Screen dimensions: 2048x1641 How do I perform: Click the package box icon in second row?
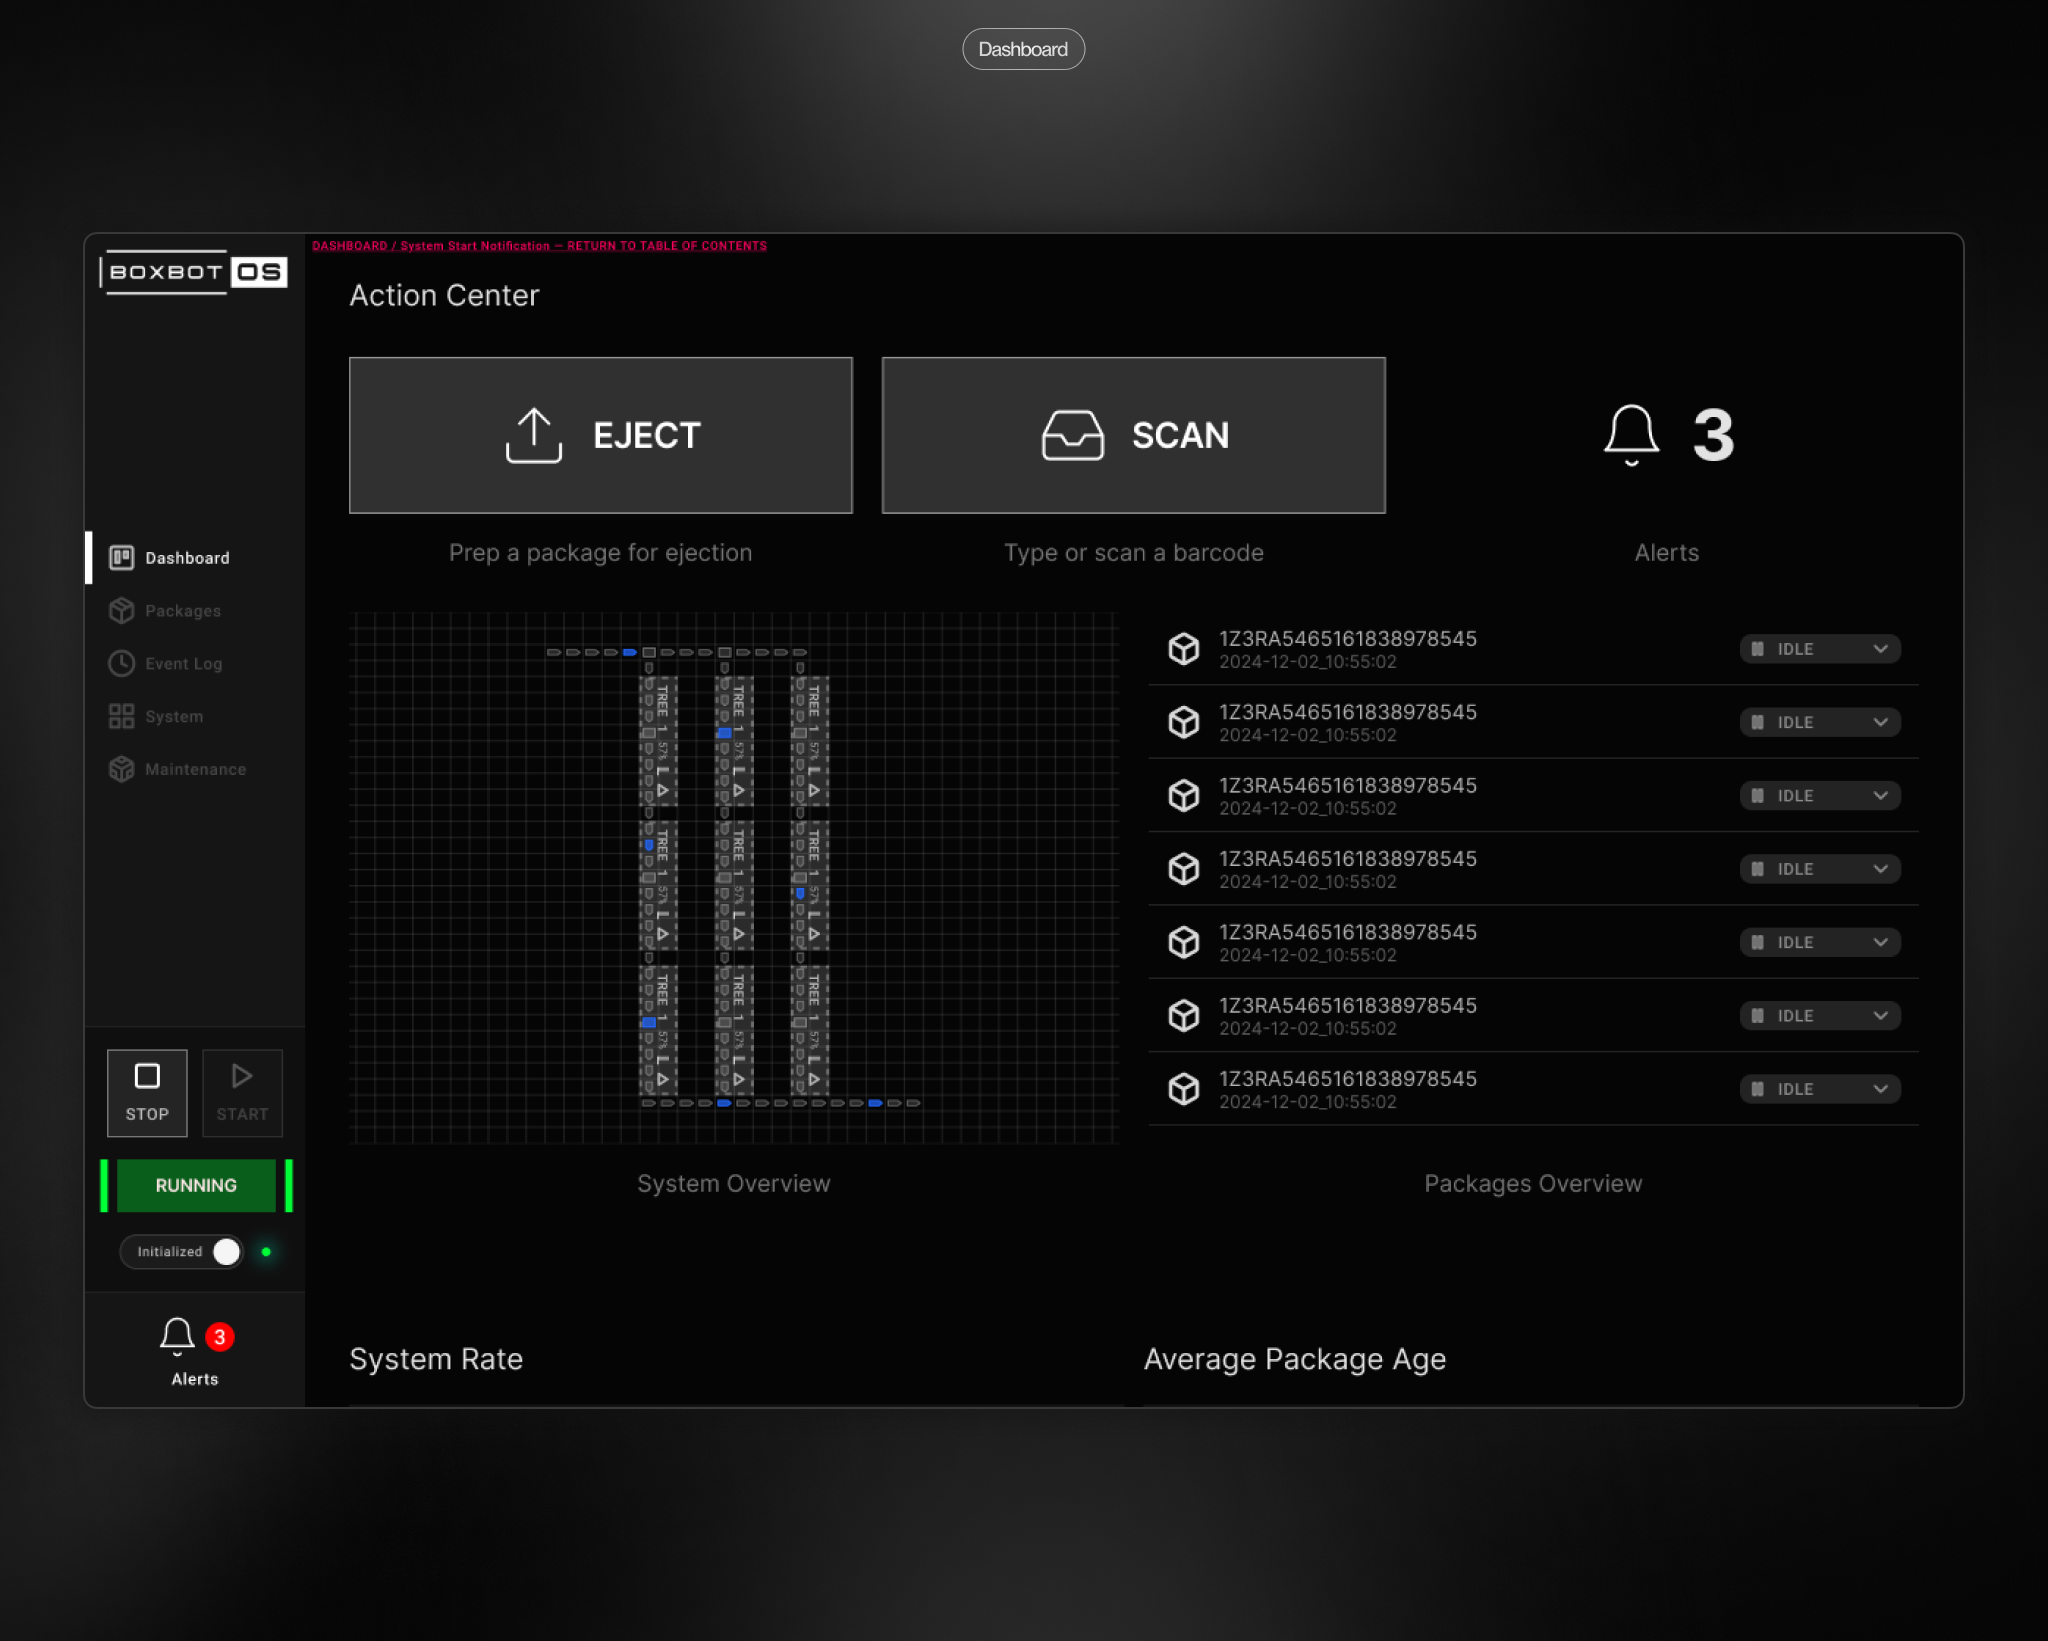(1184, 722)
